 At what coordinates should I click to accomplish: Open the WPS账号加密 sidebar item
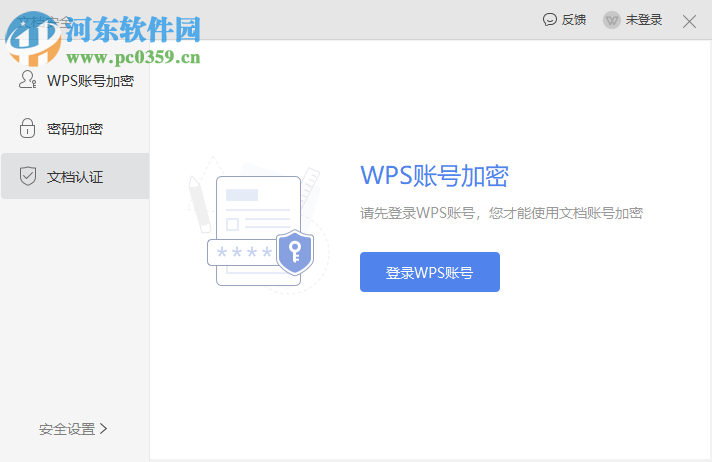coord(75,81)
